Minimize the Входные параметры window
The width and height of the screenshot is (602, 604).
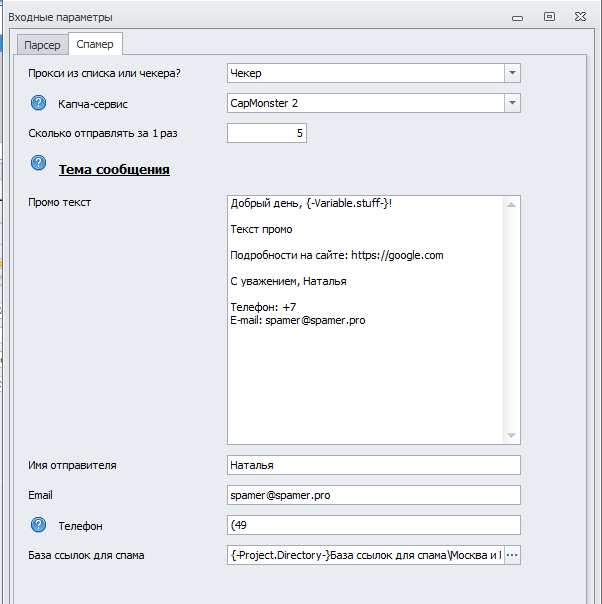[x=517, y=16]
